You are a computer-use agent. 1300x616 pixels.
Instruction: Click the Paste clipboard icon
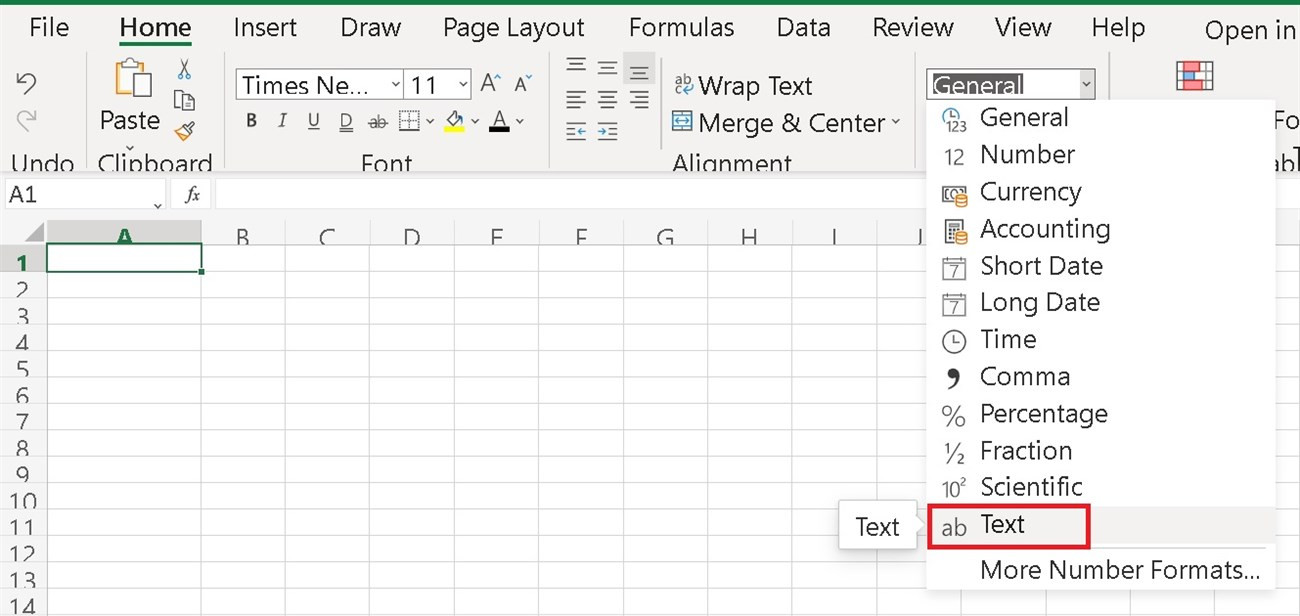tap(130, 80)
